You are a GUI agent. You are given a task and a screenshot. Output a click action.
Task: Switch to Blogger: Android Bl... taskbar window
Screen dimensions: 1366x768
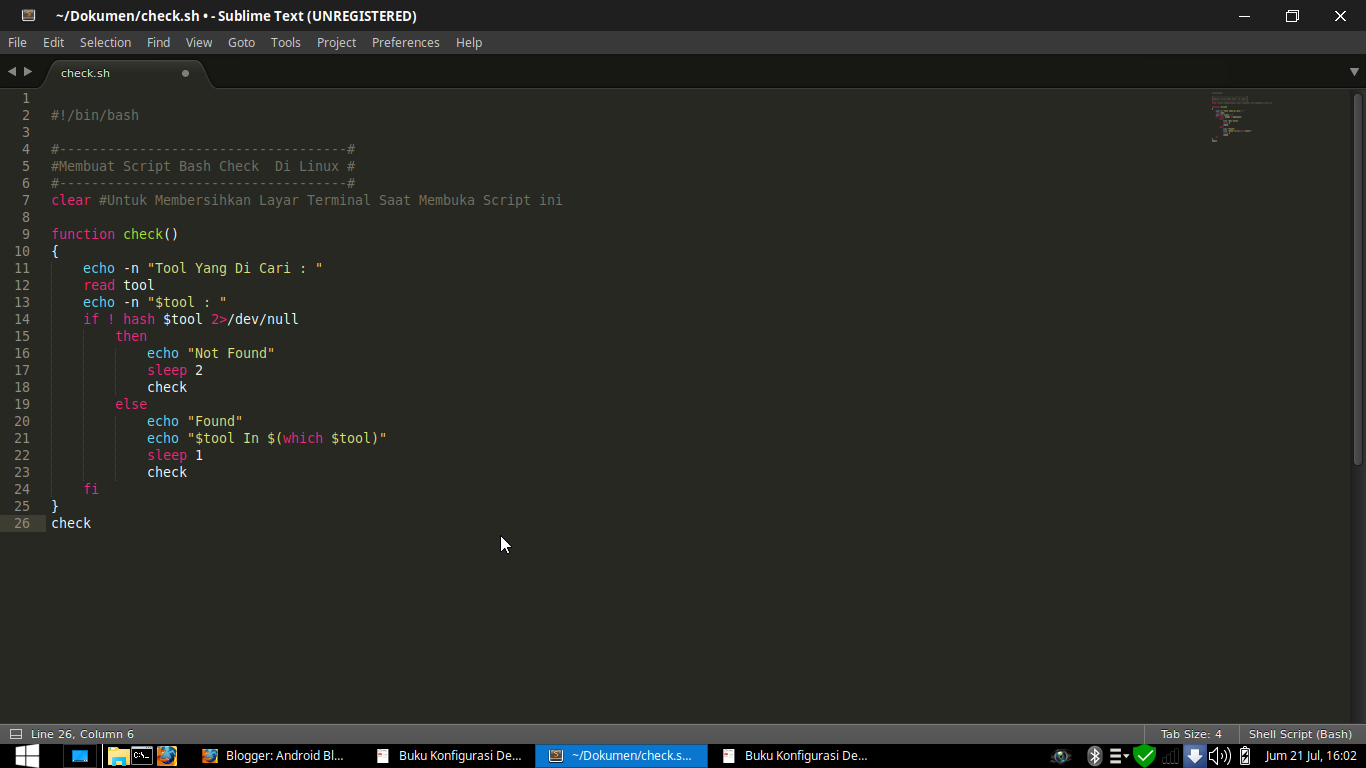click(x=274, y=756)
